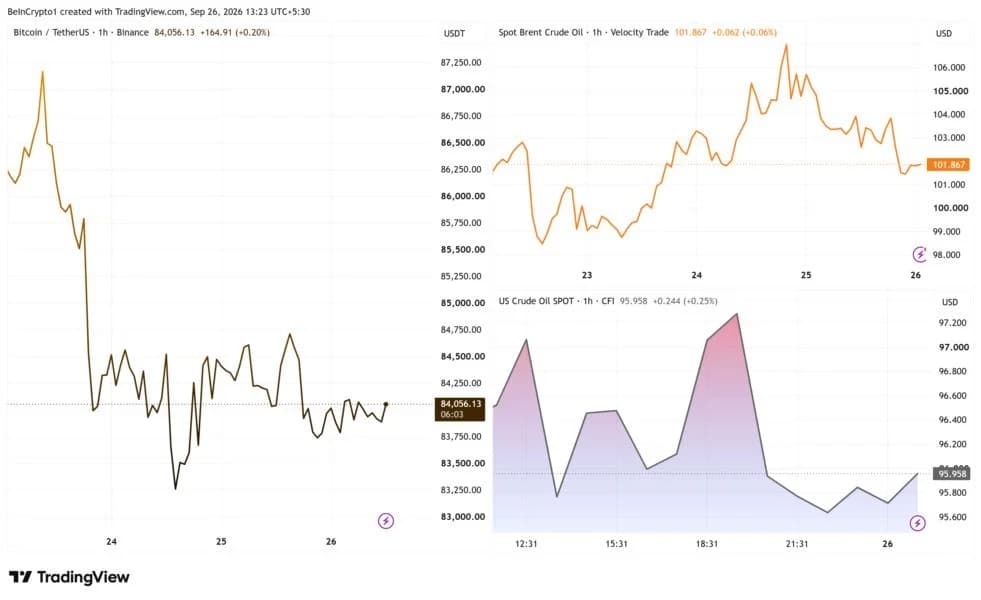Click the latest Bitcoin price dot marker

coord(385,404)
